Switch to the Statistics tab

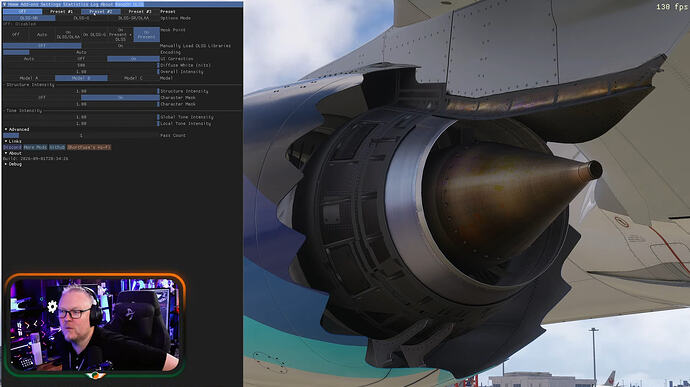[x=76, y=4]
